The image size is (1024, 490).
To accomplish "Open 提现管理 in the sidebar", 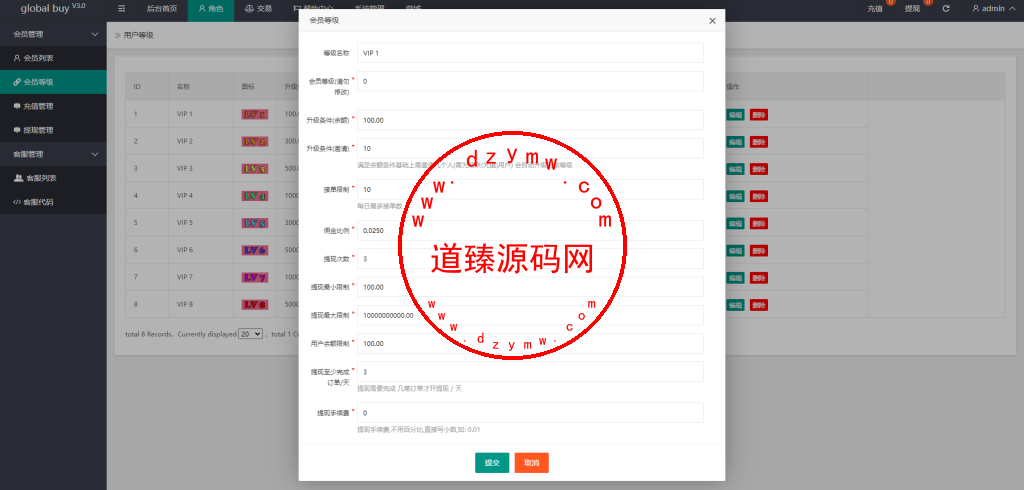I will coord(53,130).
